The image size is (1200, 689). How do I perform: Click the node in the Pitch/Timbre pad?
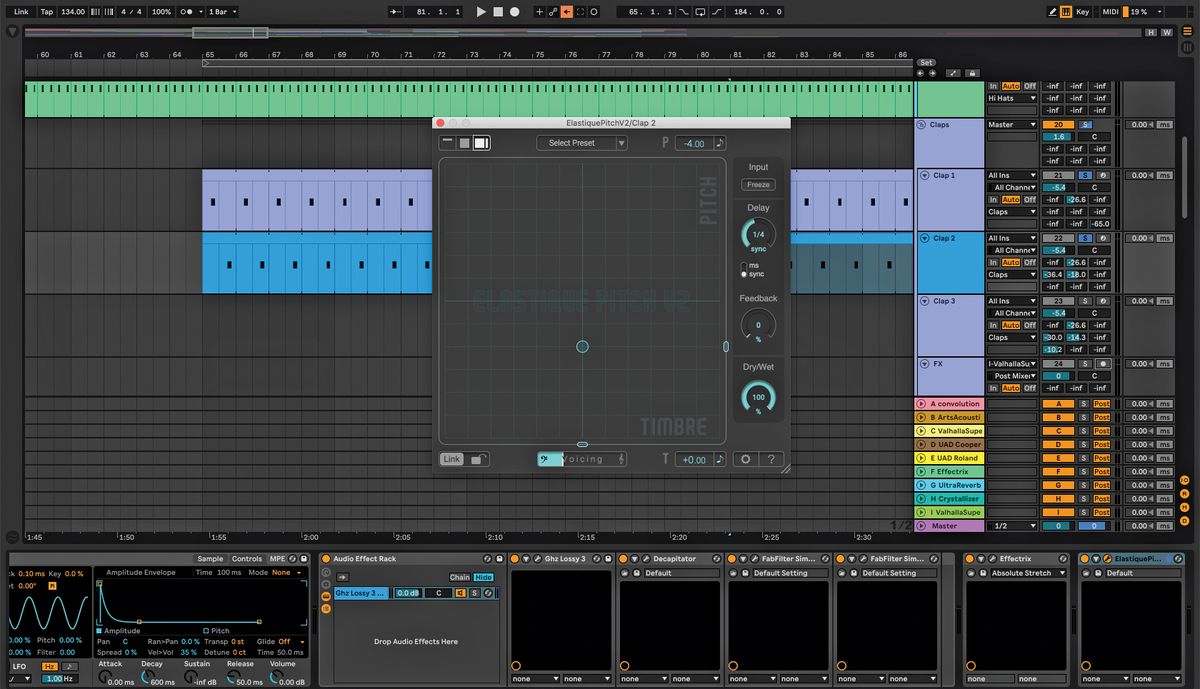click(583, 347)
